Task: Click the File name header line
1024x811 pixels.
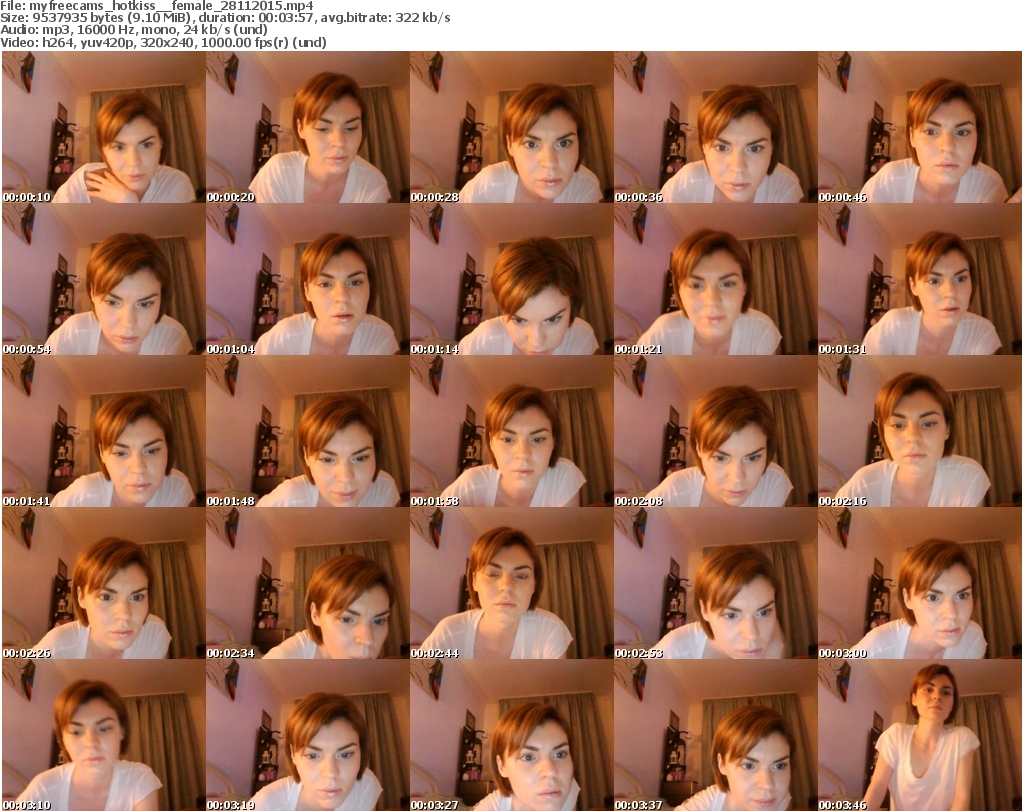Action: click(x=157, y=6)
